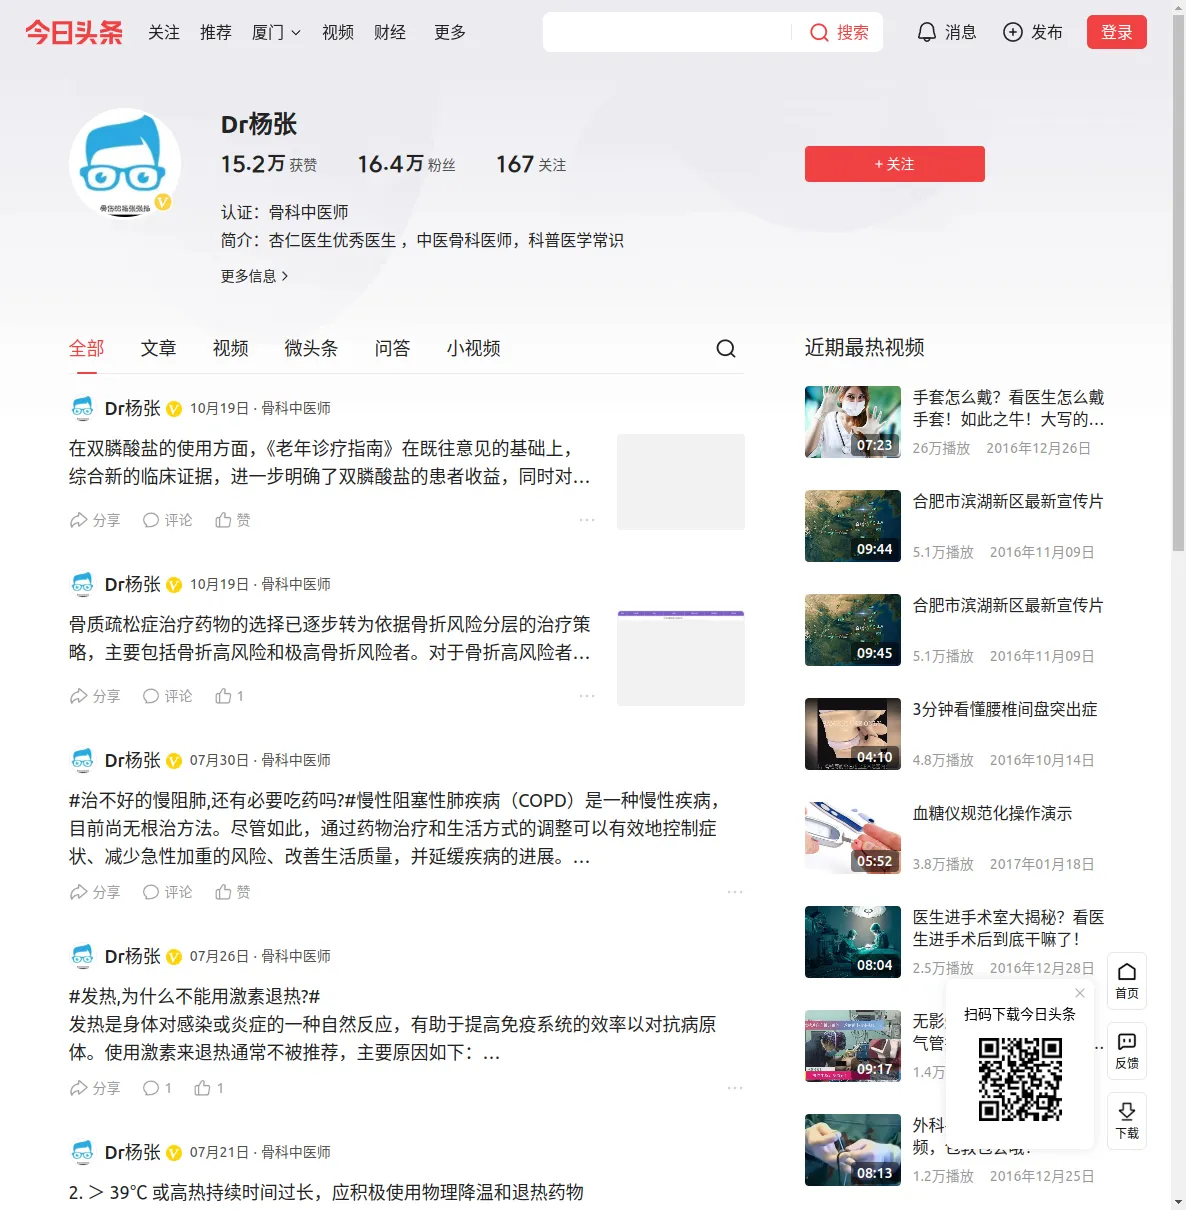
Task: Open the 发热为什么不能用激素退热 post
Action: tap(394, 1025)
